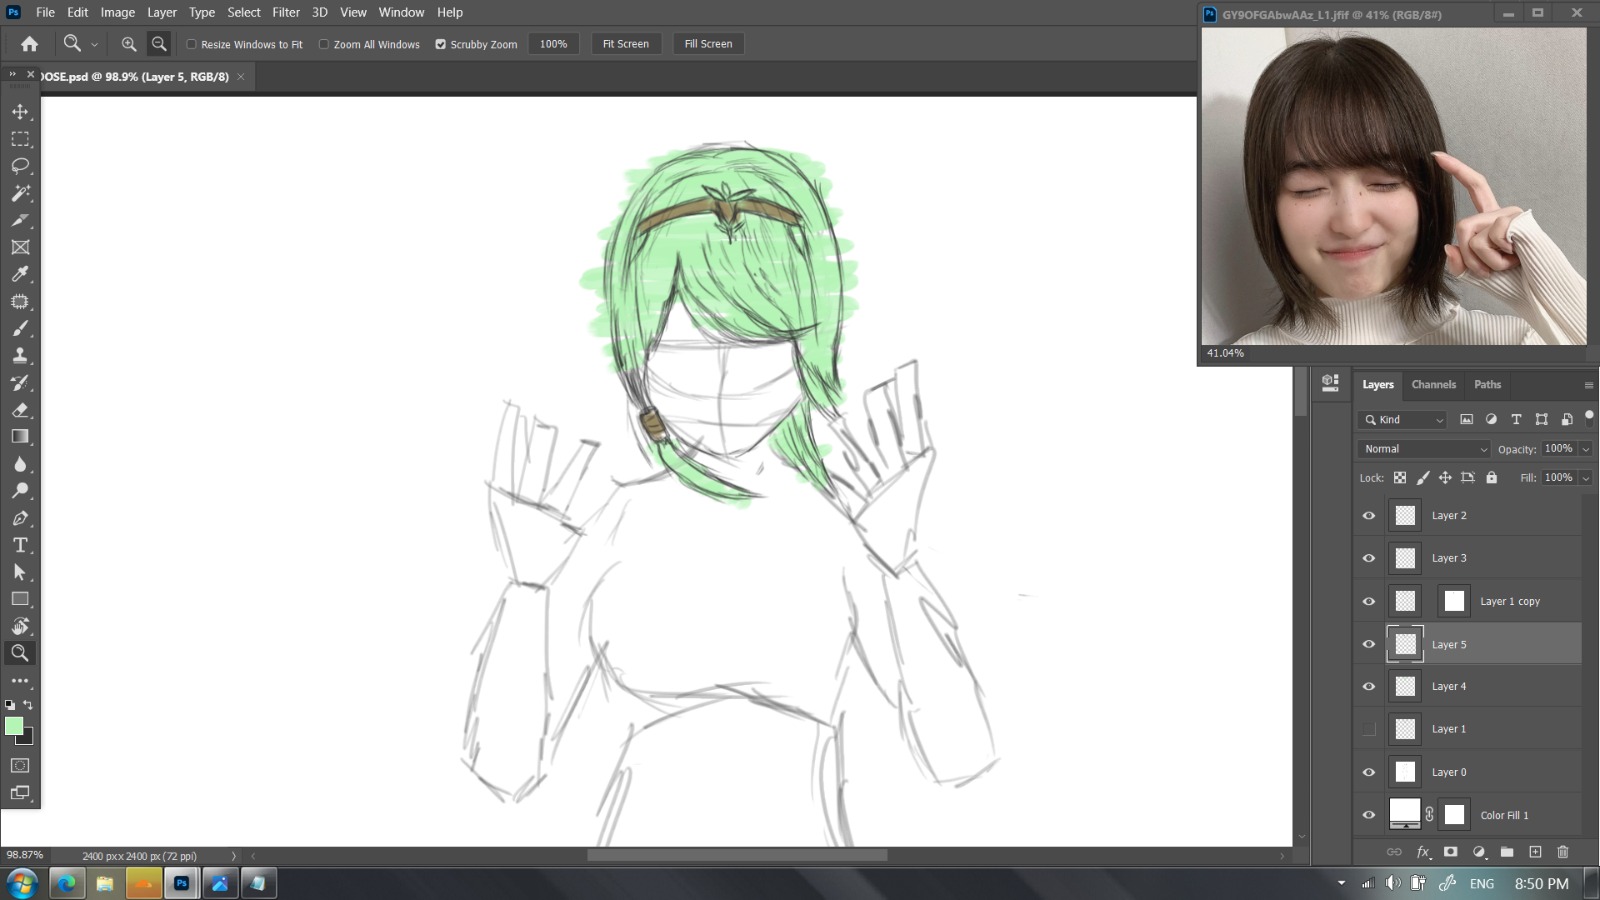The width and height of the screenshot is (1600, 900).
Task: Open the File menu
Action: (x=45, y=12)
